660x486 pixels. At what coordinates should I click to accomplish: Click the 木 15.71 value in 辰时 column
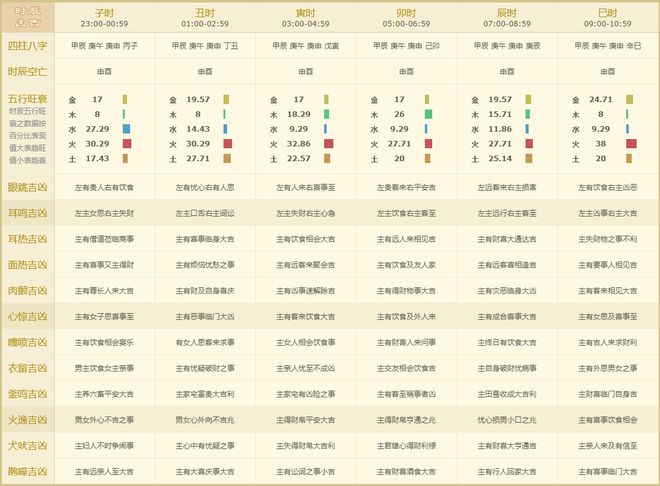click(500, 114)
